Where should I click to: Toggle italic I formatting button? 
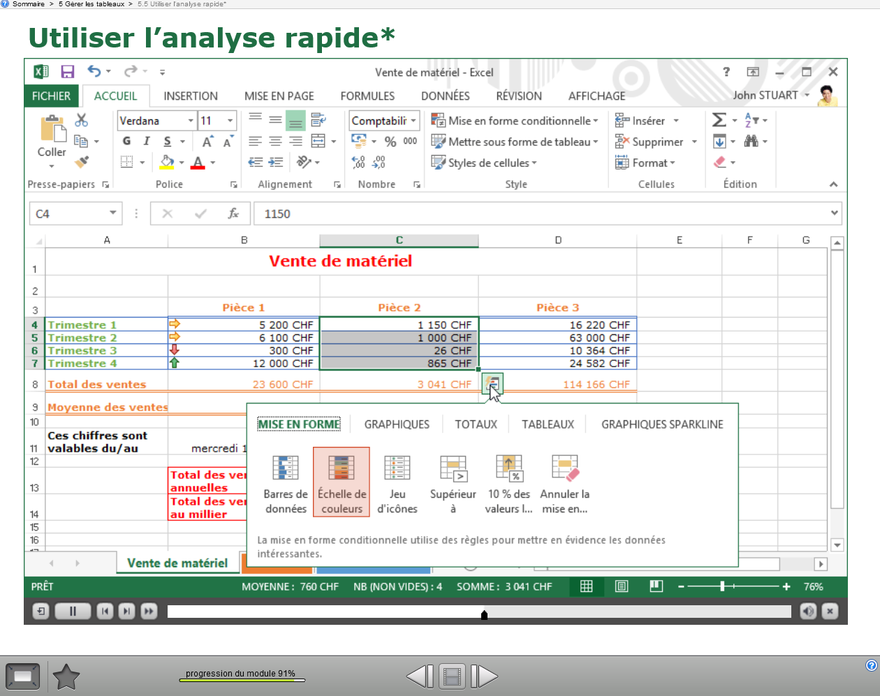click(x=147, y=142)
